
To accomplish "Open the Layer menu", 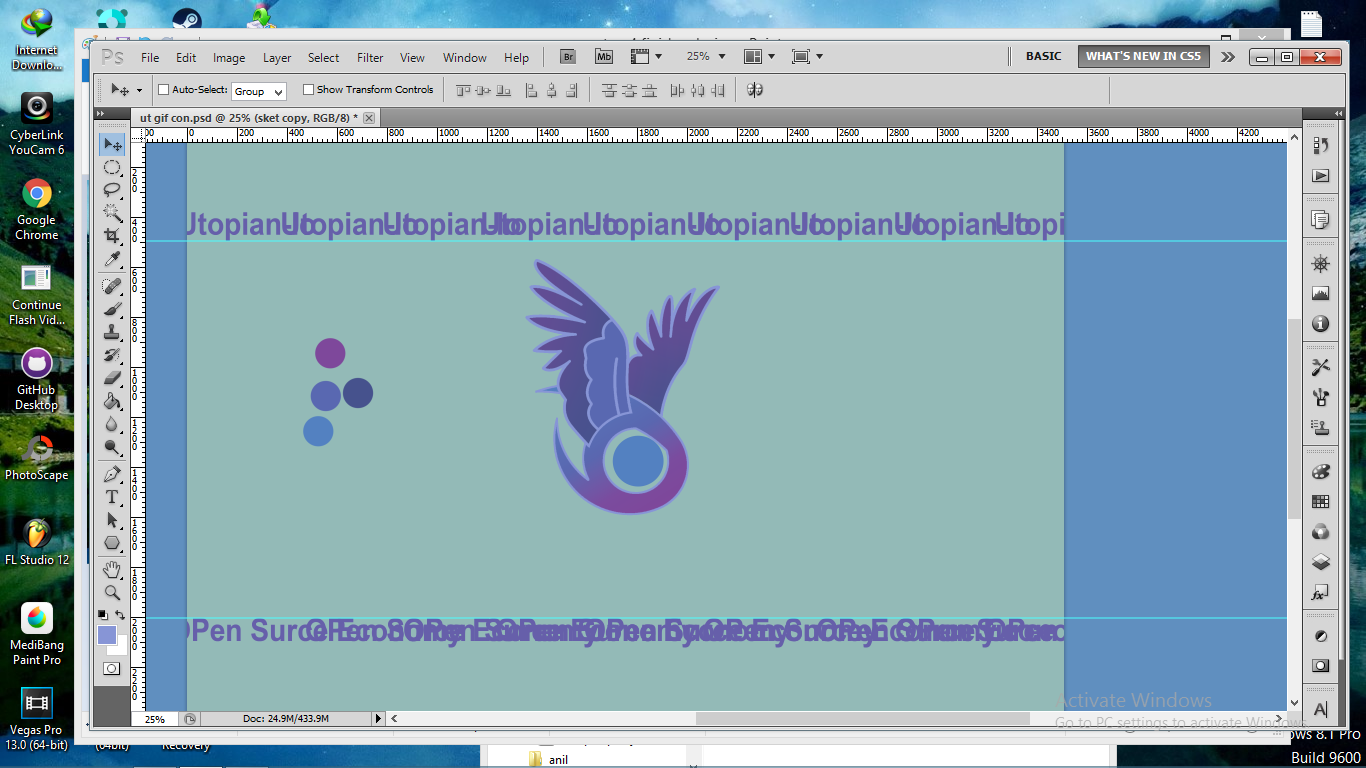I will pyautogui.click(x=277, y=58).
